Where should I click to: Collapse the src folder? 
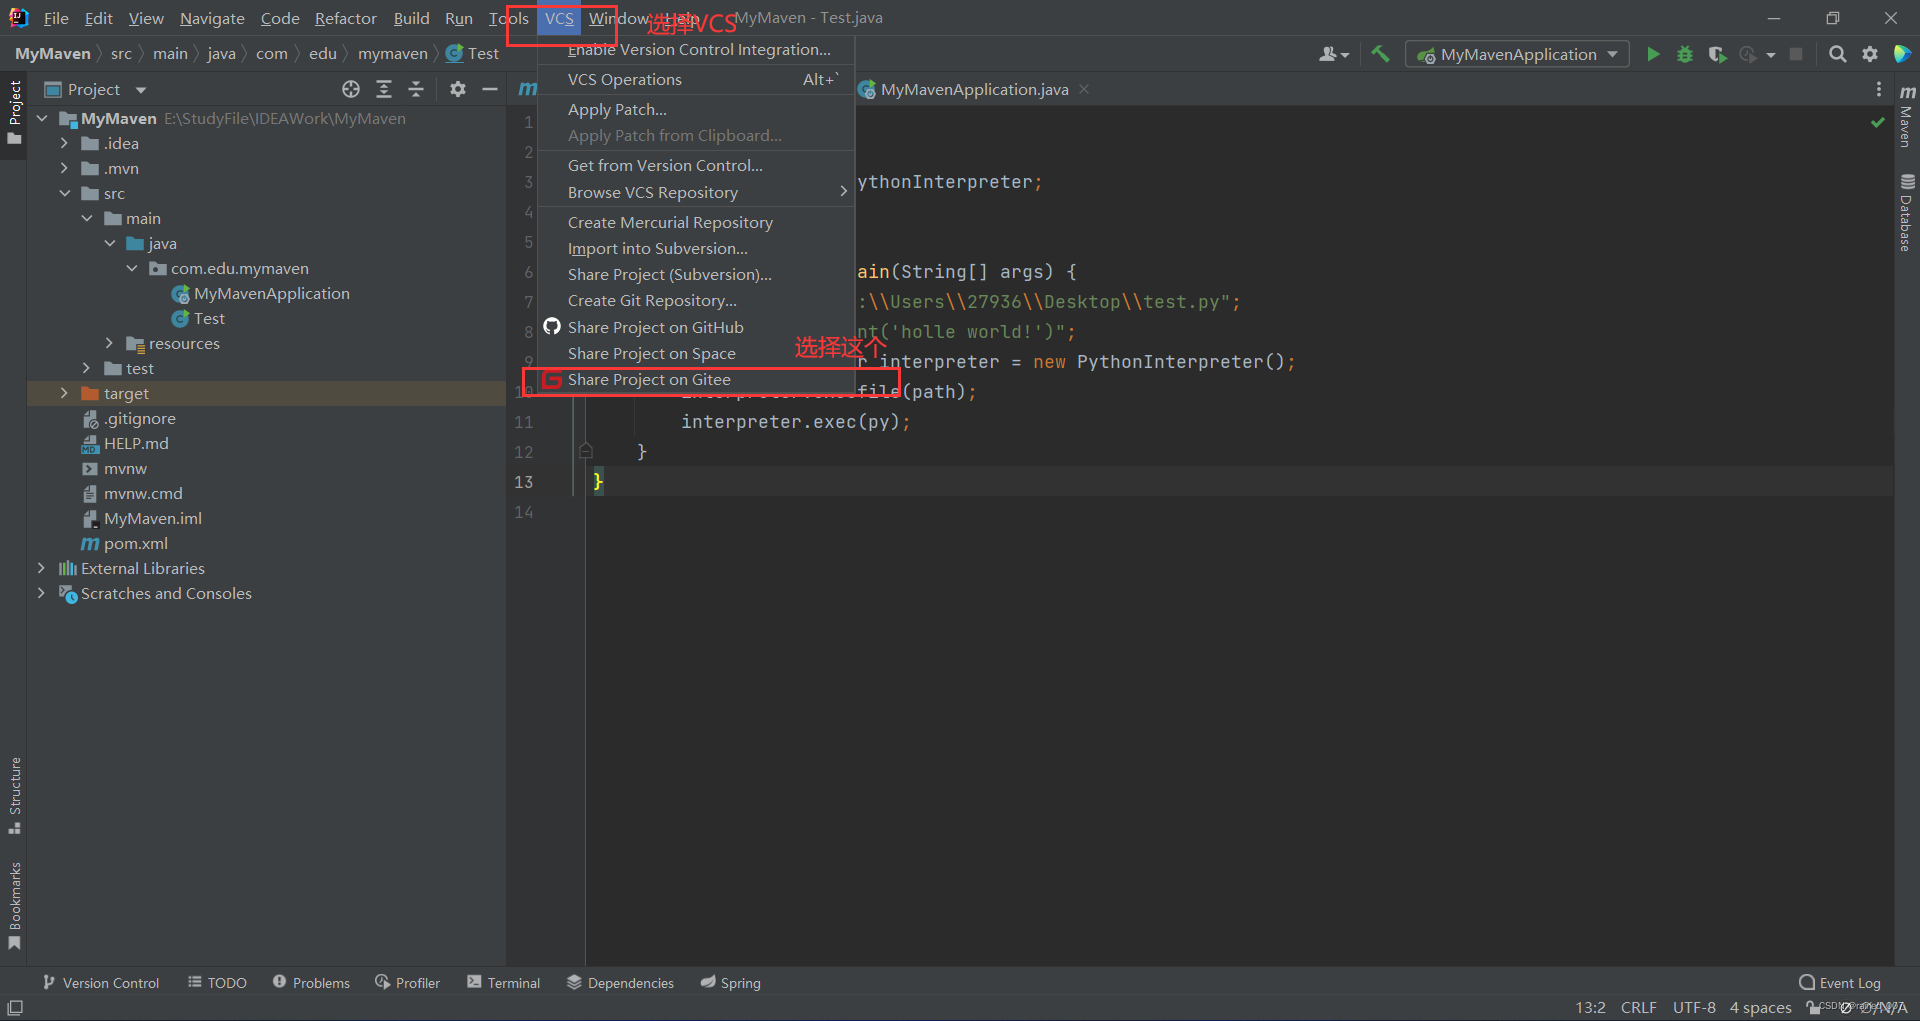pyautogui.click(x=64, y=193)
